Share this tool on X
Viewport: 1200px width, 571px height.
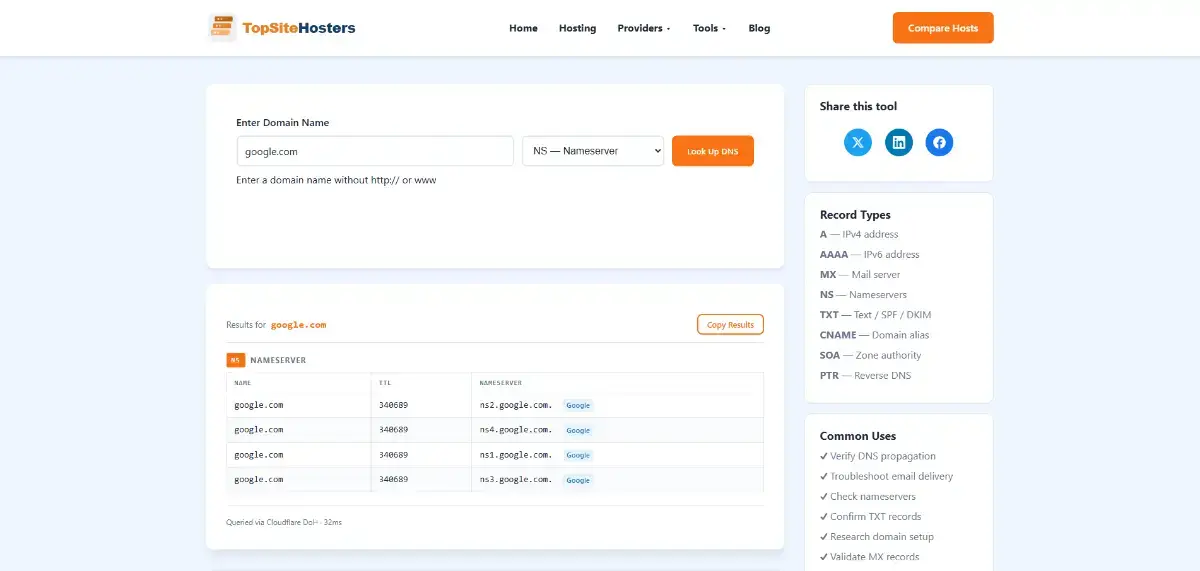858,142
